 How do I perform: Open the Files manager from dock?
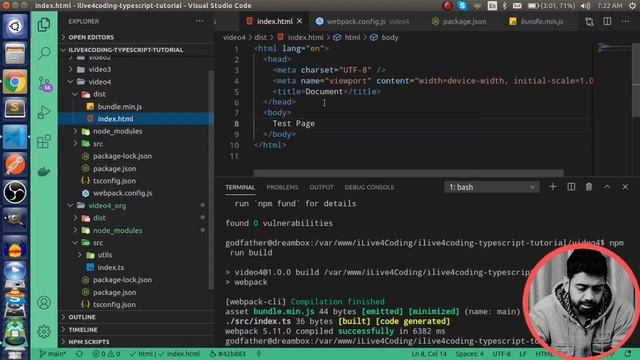click(15, 53)
